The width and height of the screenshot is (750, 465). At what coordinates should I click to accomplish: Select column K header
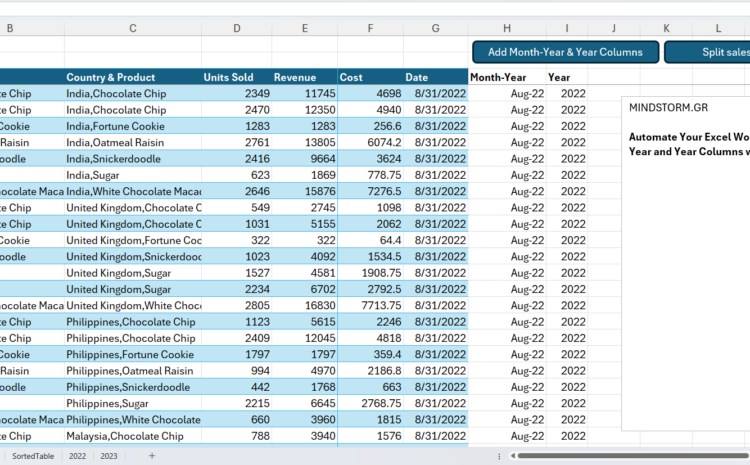(x=666, y=28)
